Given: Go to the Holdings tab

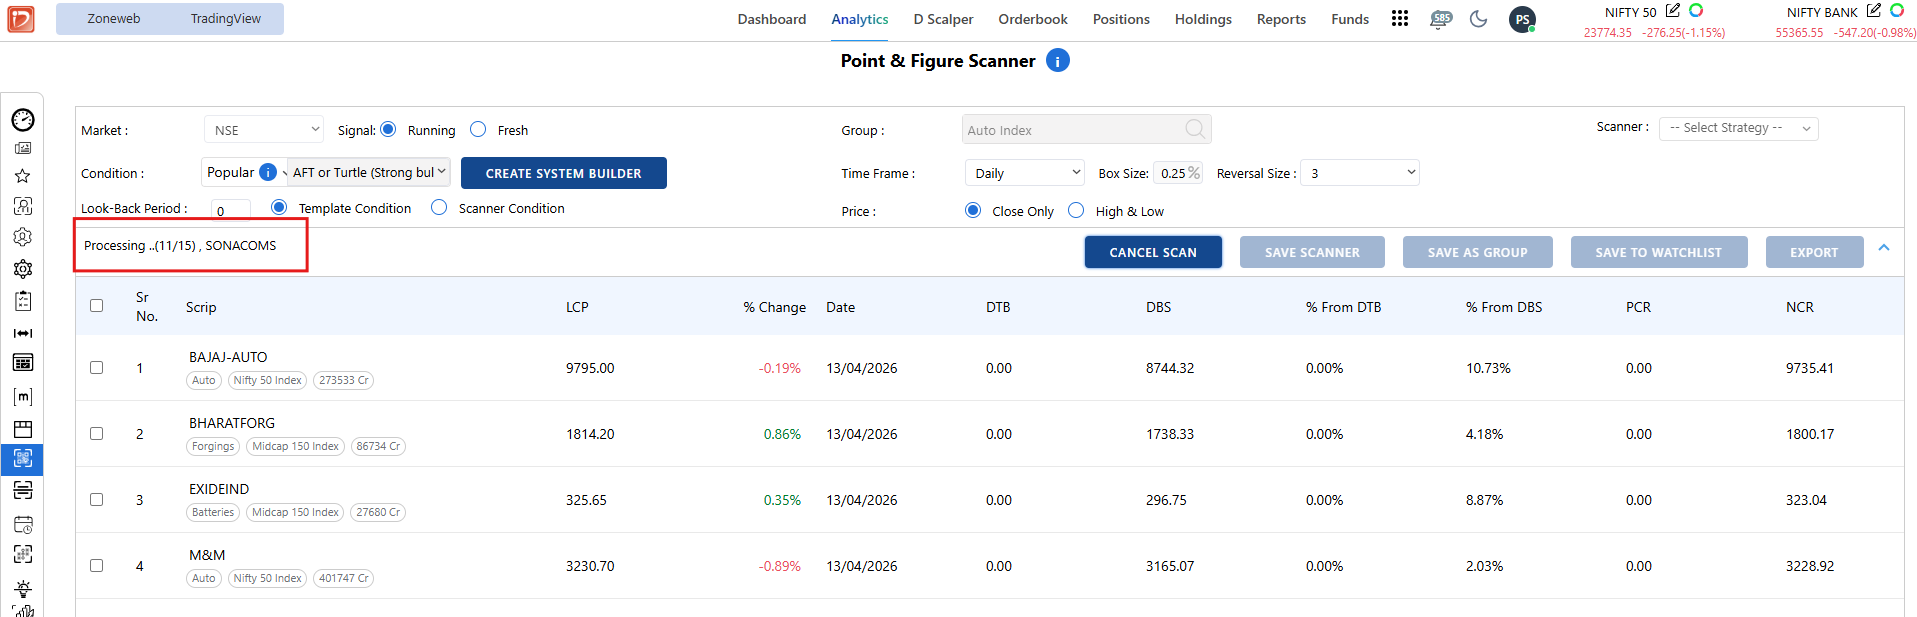Looking at the screenshot, I should tap(1202, 19).
